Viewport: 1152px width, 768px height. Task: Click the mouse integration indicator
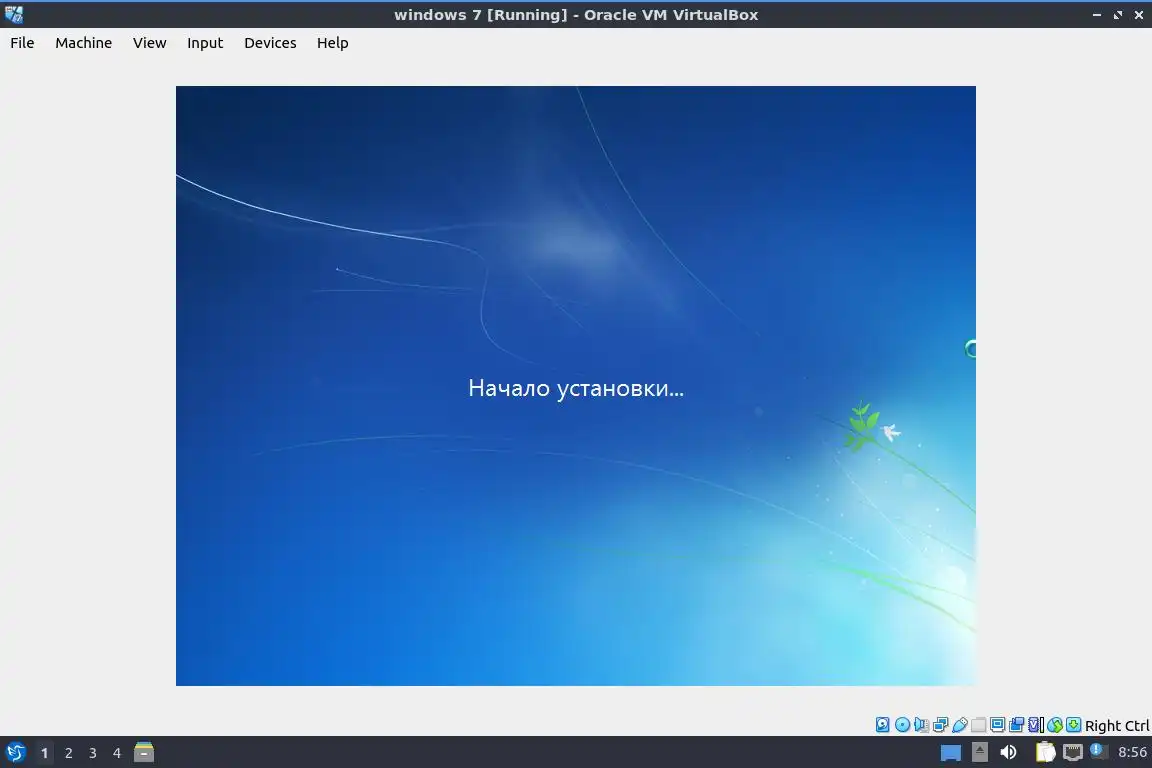pyautogui.click(x=1055, y=725)
